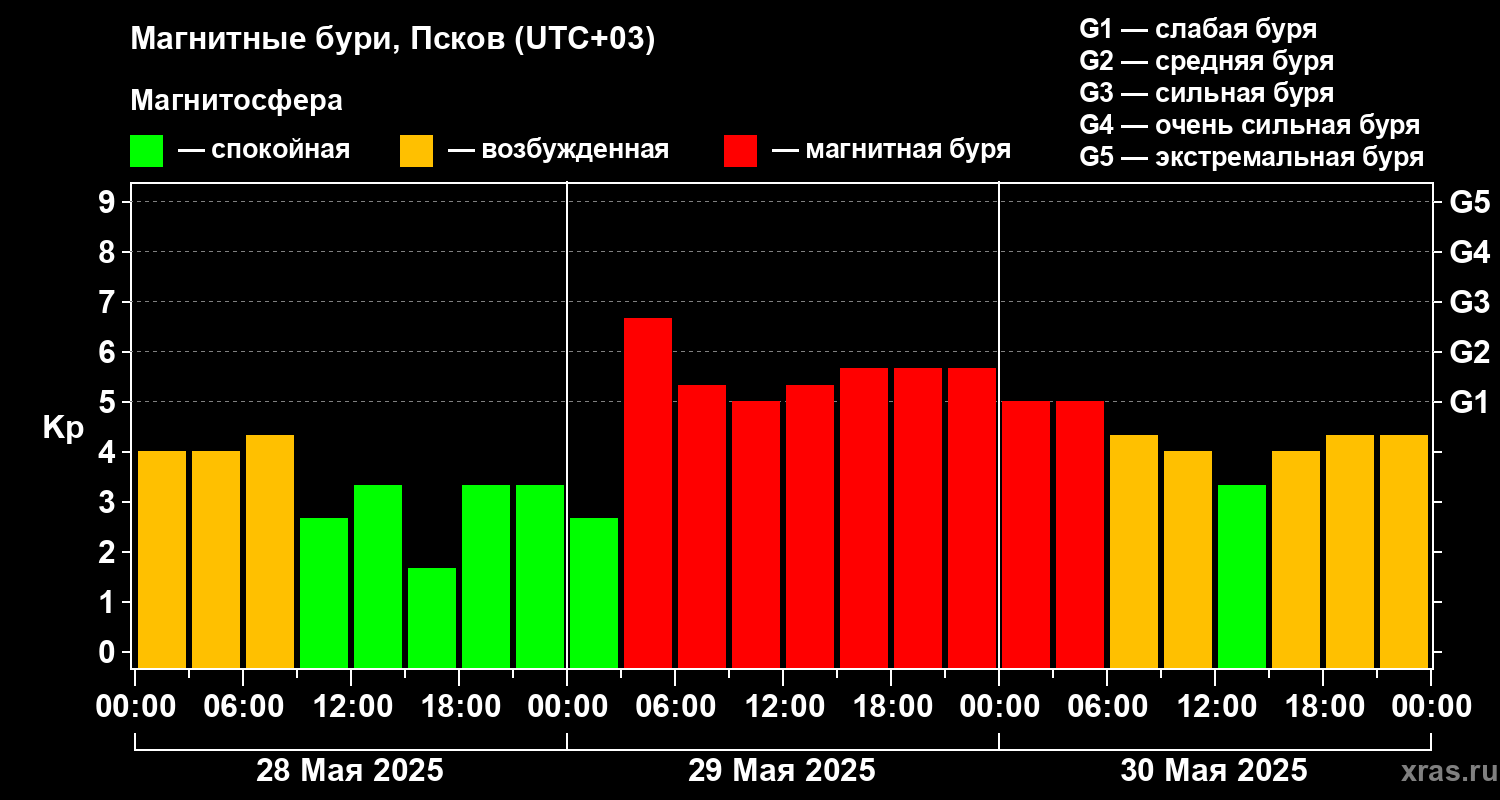The height and width of the screenshot is (800, 1500).
Task: Click the Kp value 0 on left axis
Action: [x=109, y=652]
